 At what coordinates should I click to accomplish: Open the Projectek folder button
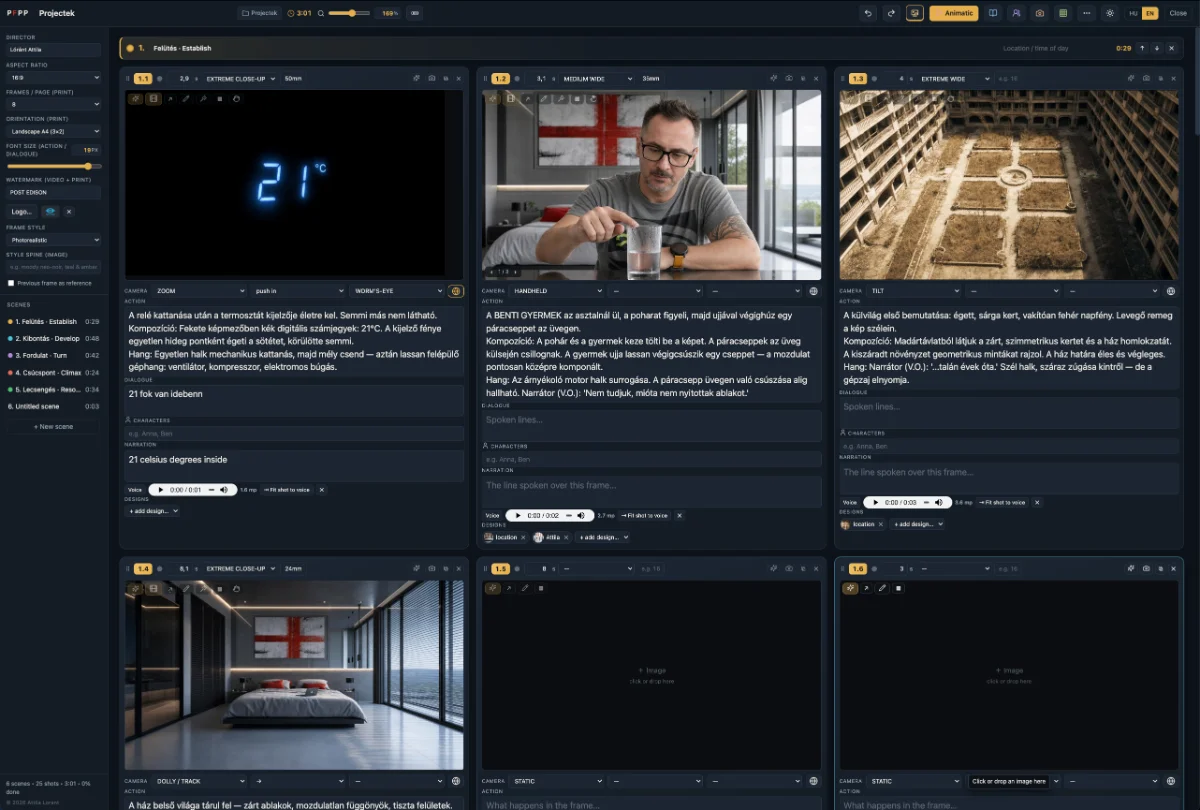[x=260, y=13]
